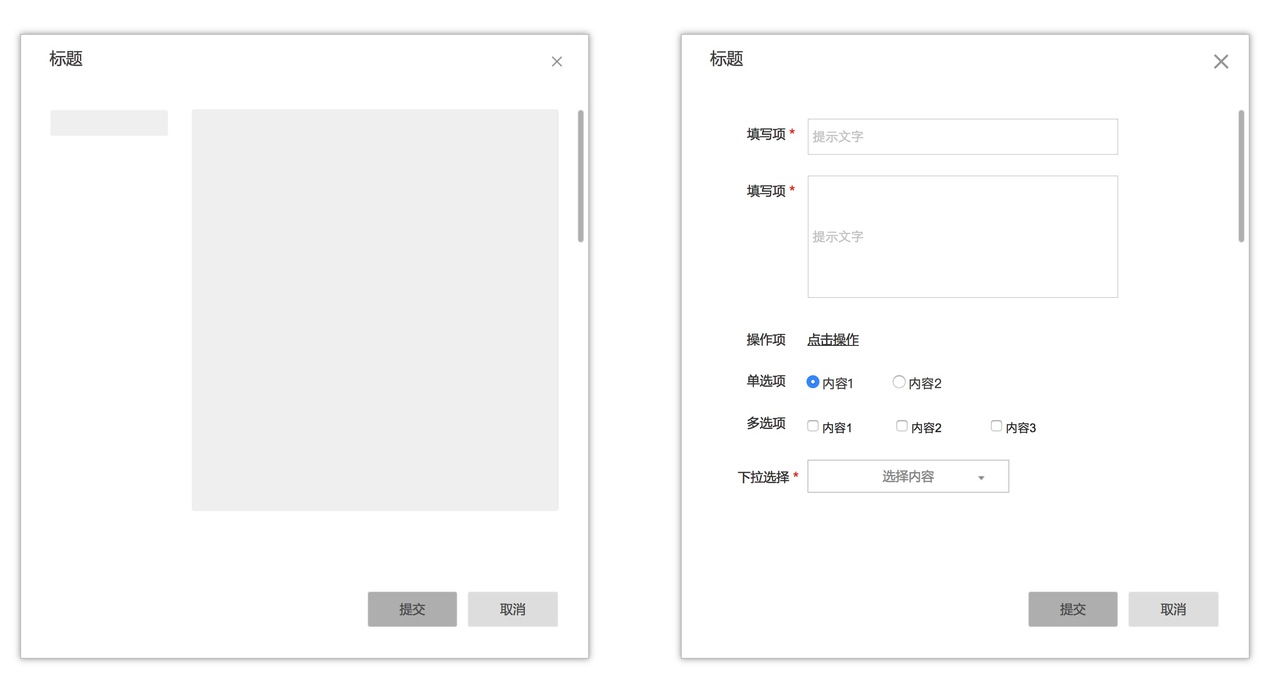Cancel the form with 取消 in right dialog
Viewport: 1280px width, 690px height.
[1173, 609]
